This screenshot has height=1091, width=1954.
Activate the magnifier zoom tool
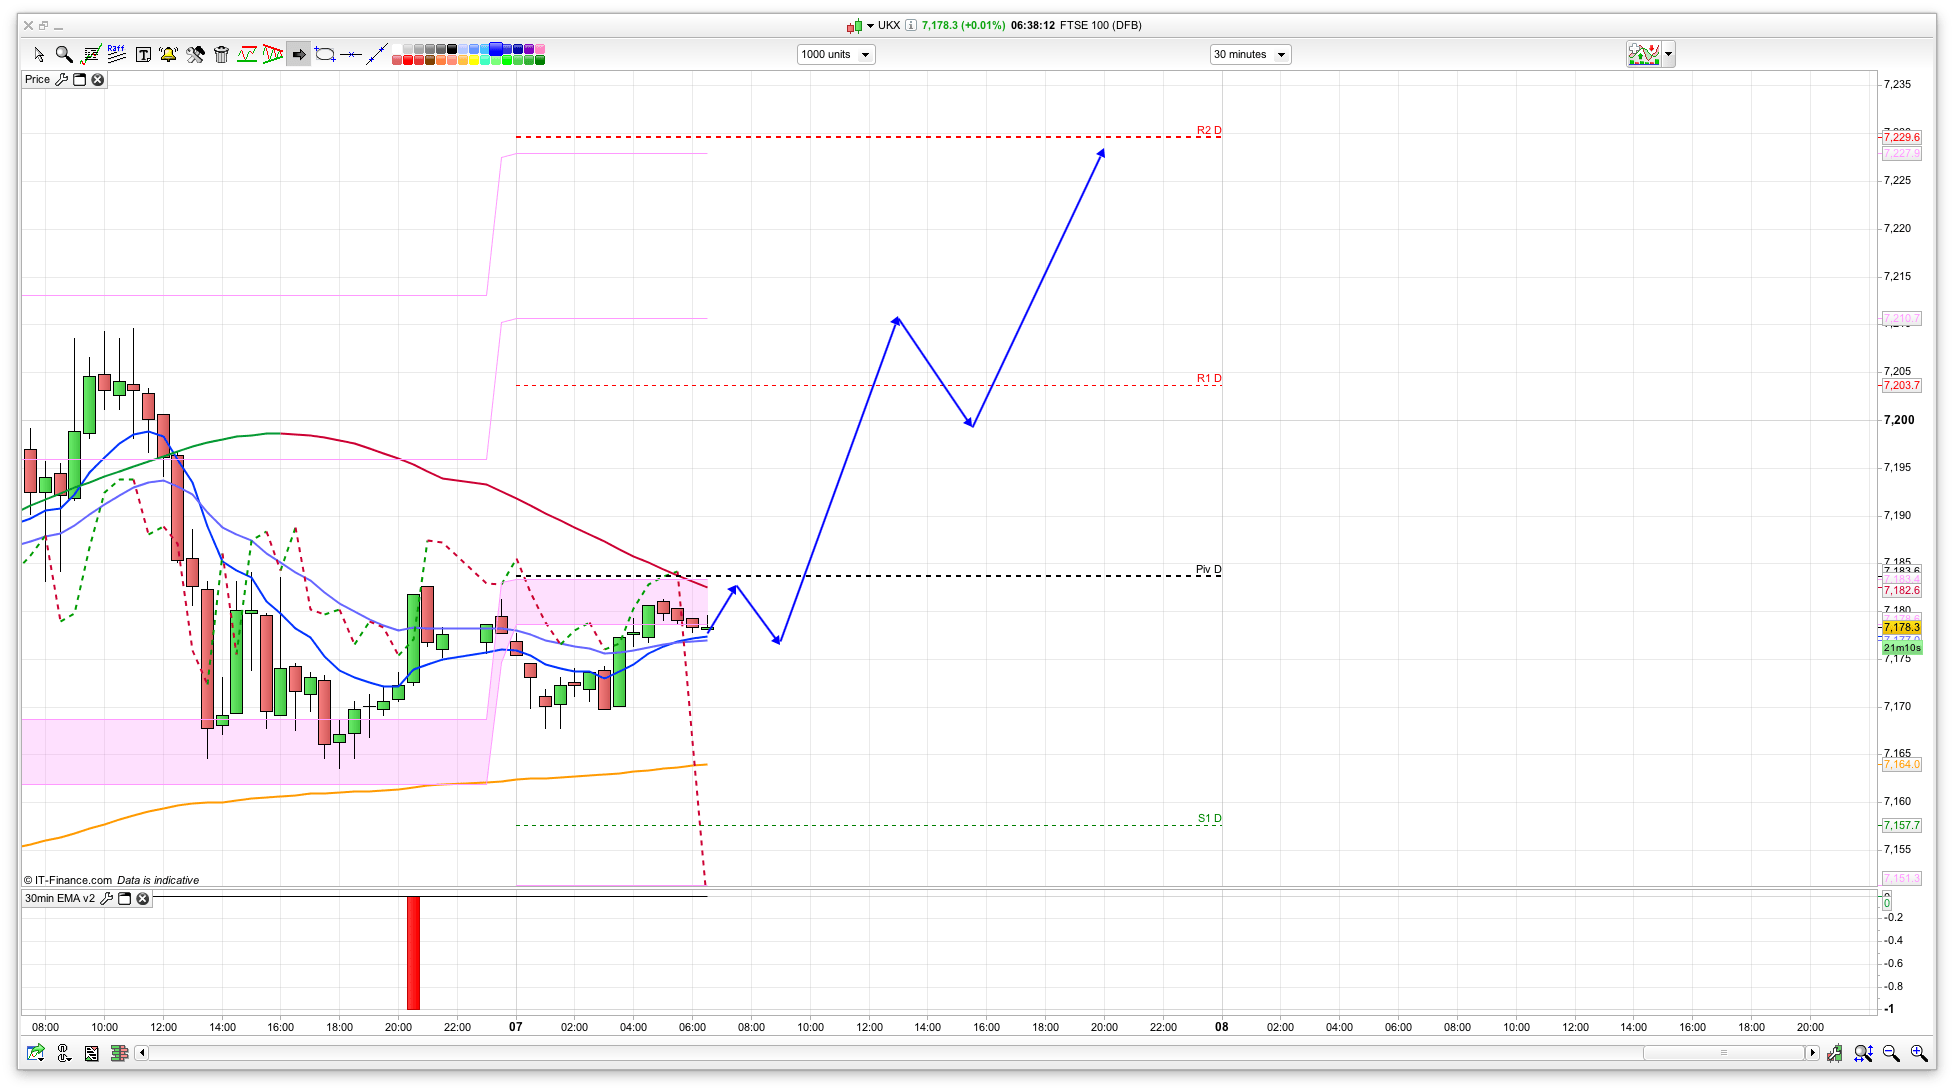point(64,55)
